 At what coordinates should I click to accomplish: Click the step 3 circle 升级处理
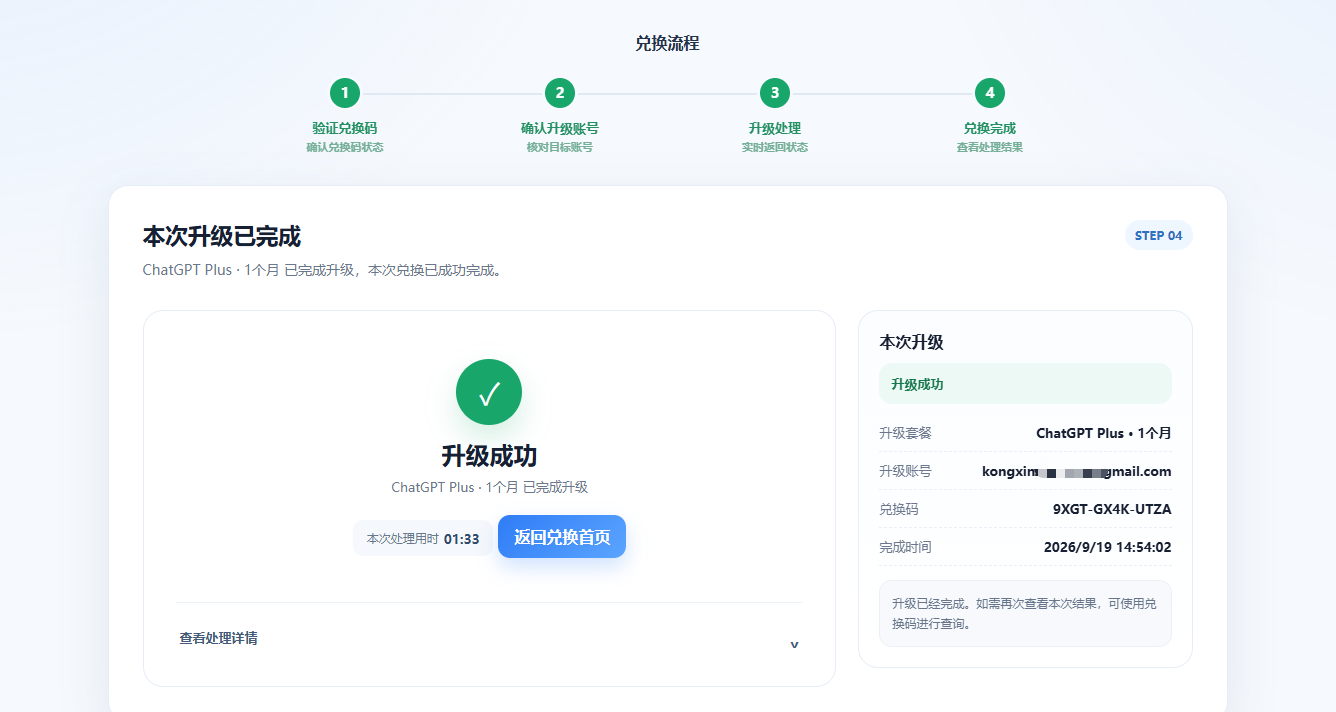click(775, 93)
